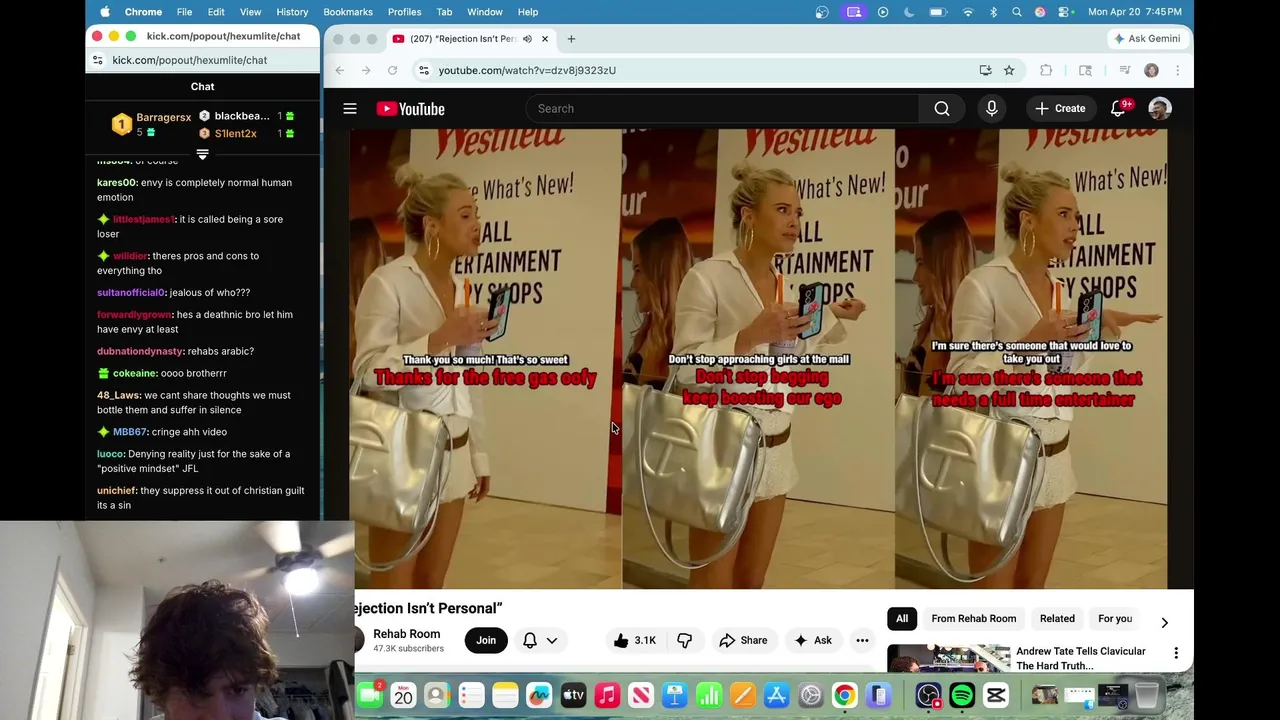This screenshot has width=1280, height=720.
Task: Toggle Focus mode moon in the menu bar
Action: click(x=909, y=12)
